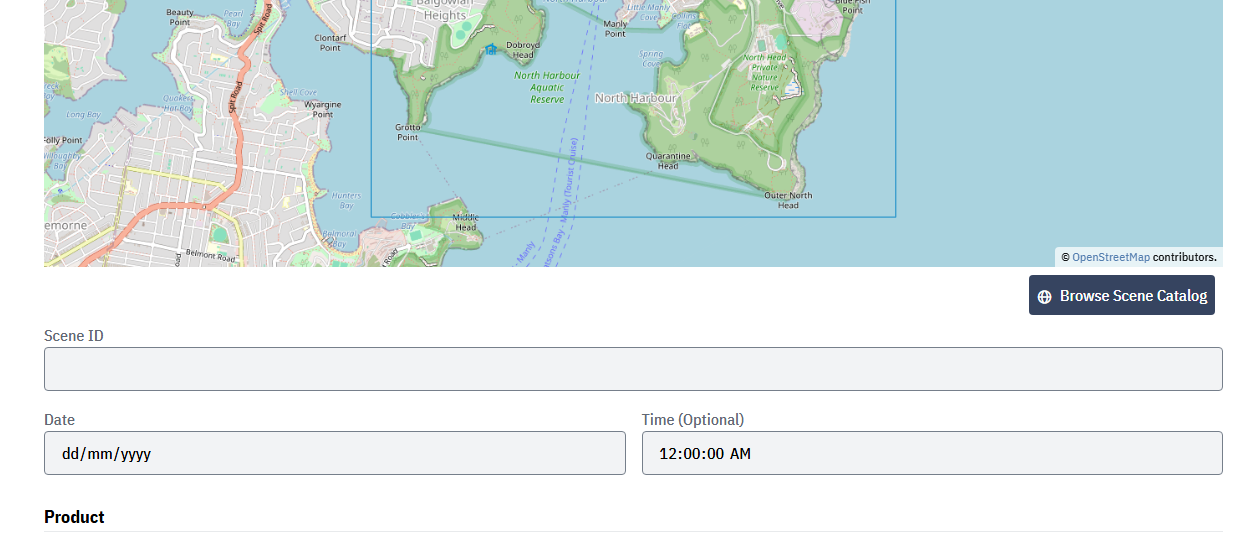Click the Browse Scene Catalog button
The image size is (1260, 538).
[x=1121, y=296]
